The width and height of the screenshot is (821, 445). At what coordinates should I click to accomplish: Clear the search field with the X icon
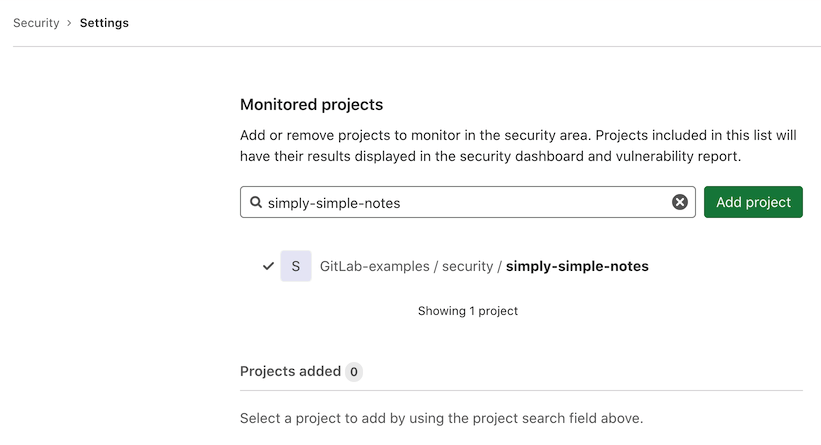680,202
